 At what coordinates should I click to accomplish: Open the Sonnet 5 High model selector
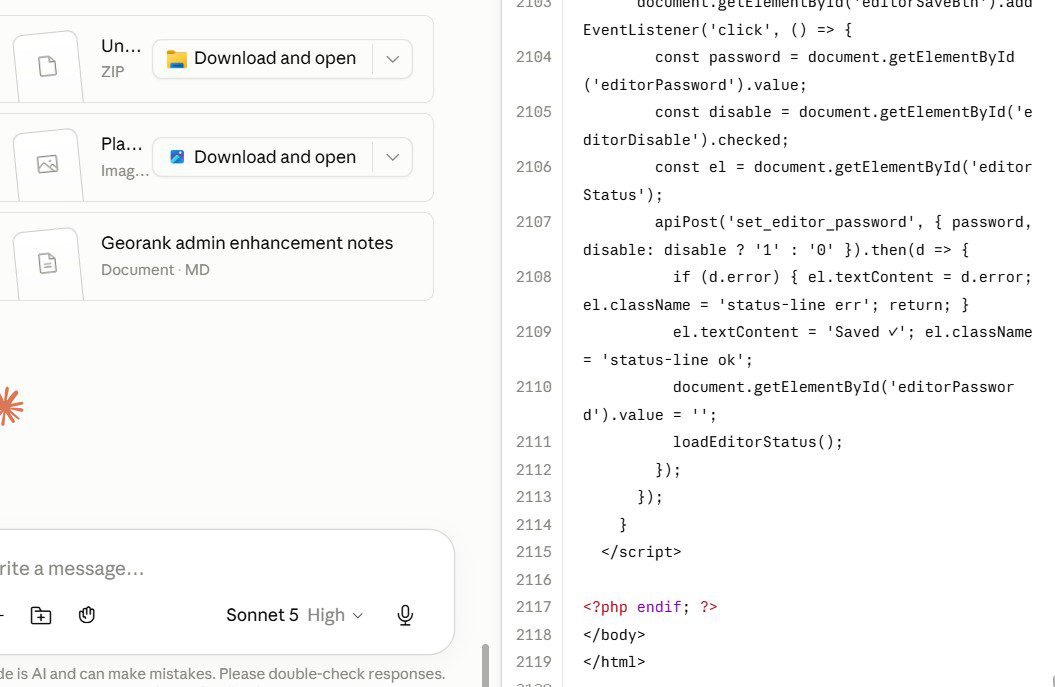tap(295, 615)
